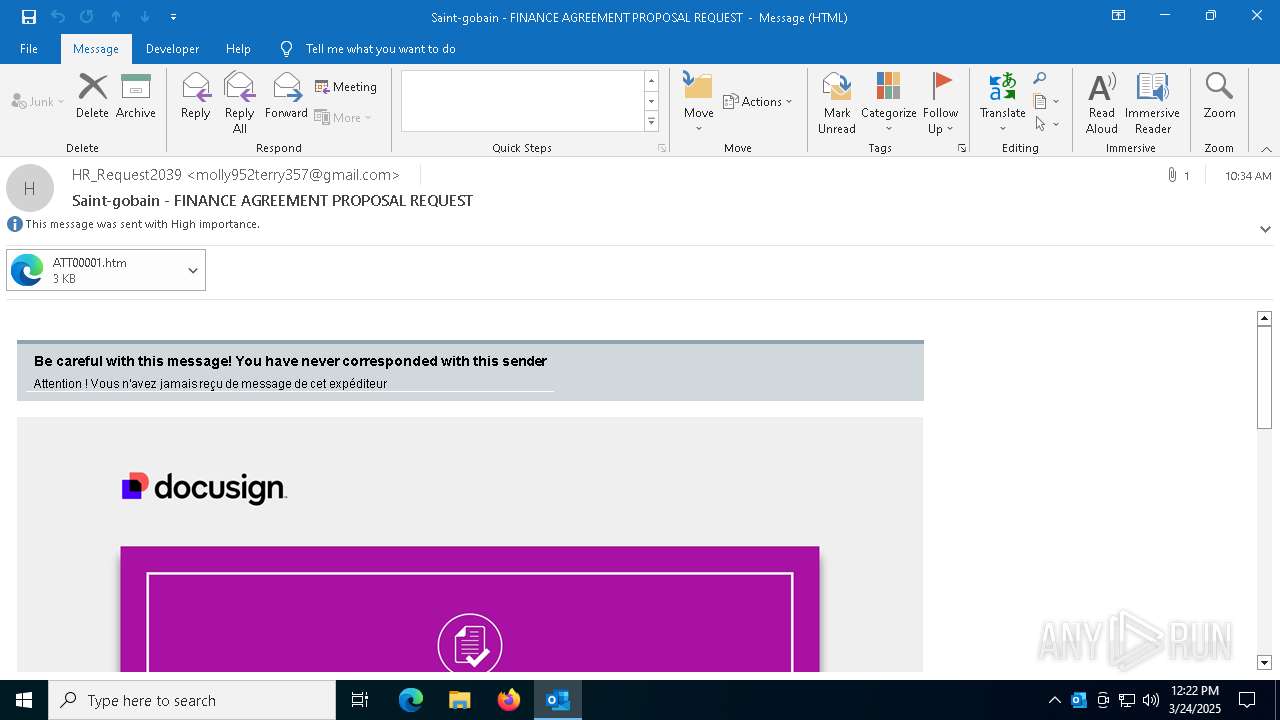This screenshot has height=720, width=1280.
Task: Click the Undo arrow in Quick Access Toolbar
Action: [x=58, y=17]
